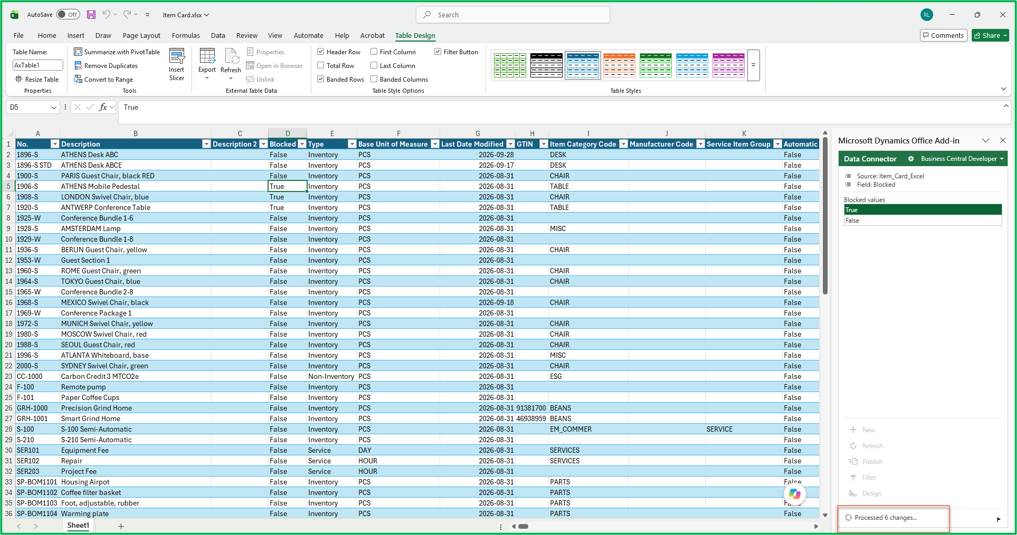This screenshot has height=535, width=1017.
Task: Collapse the ribbon with chevron
Action: click(x=1003, y=89)
